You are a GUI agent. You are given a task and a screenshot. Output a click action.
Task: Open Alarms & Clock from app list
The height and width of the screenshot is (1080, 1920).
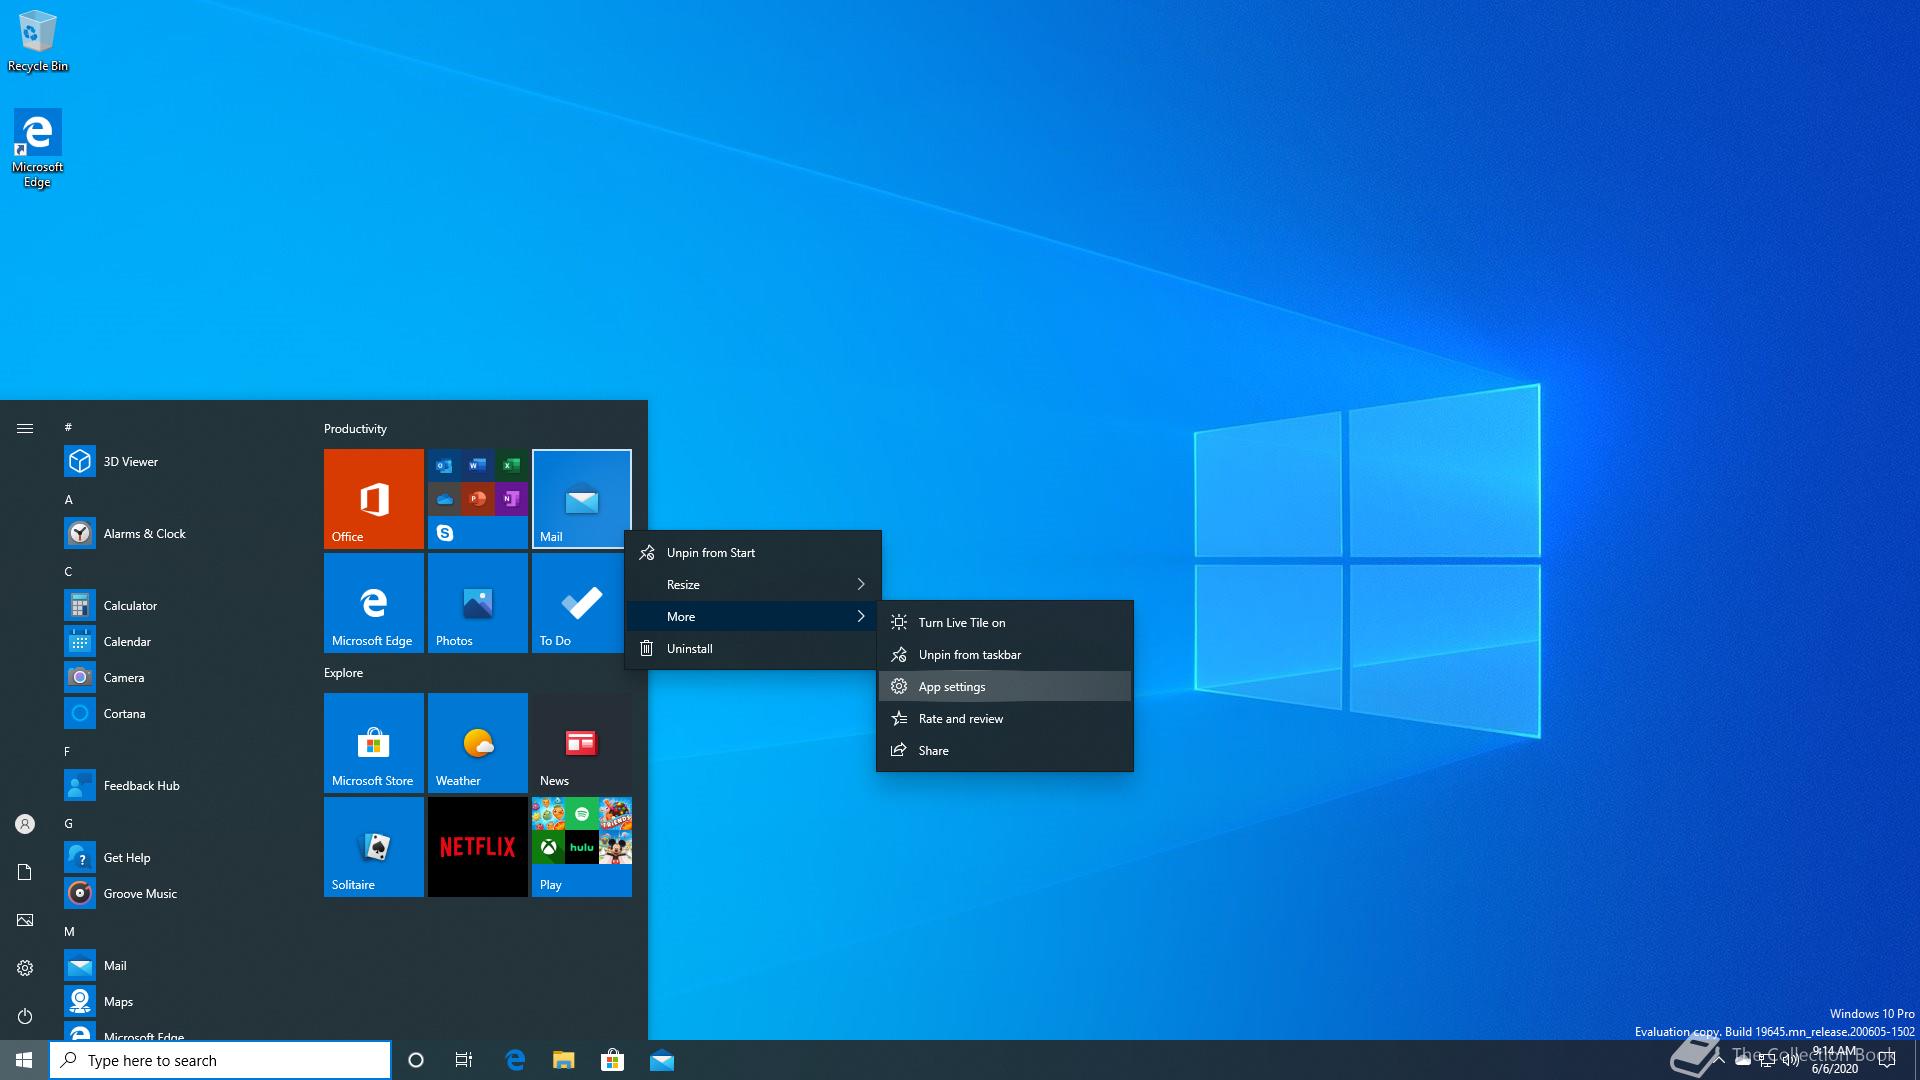[180, 533]
